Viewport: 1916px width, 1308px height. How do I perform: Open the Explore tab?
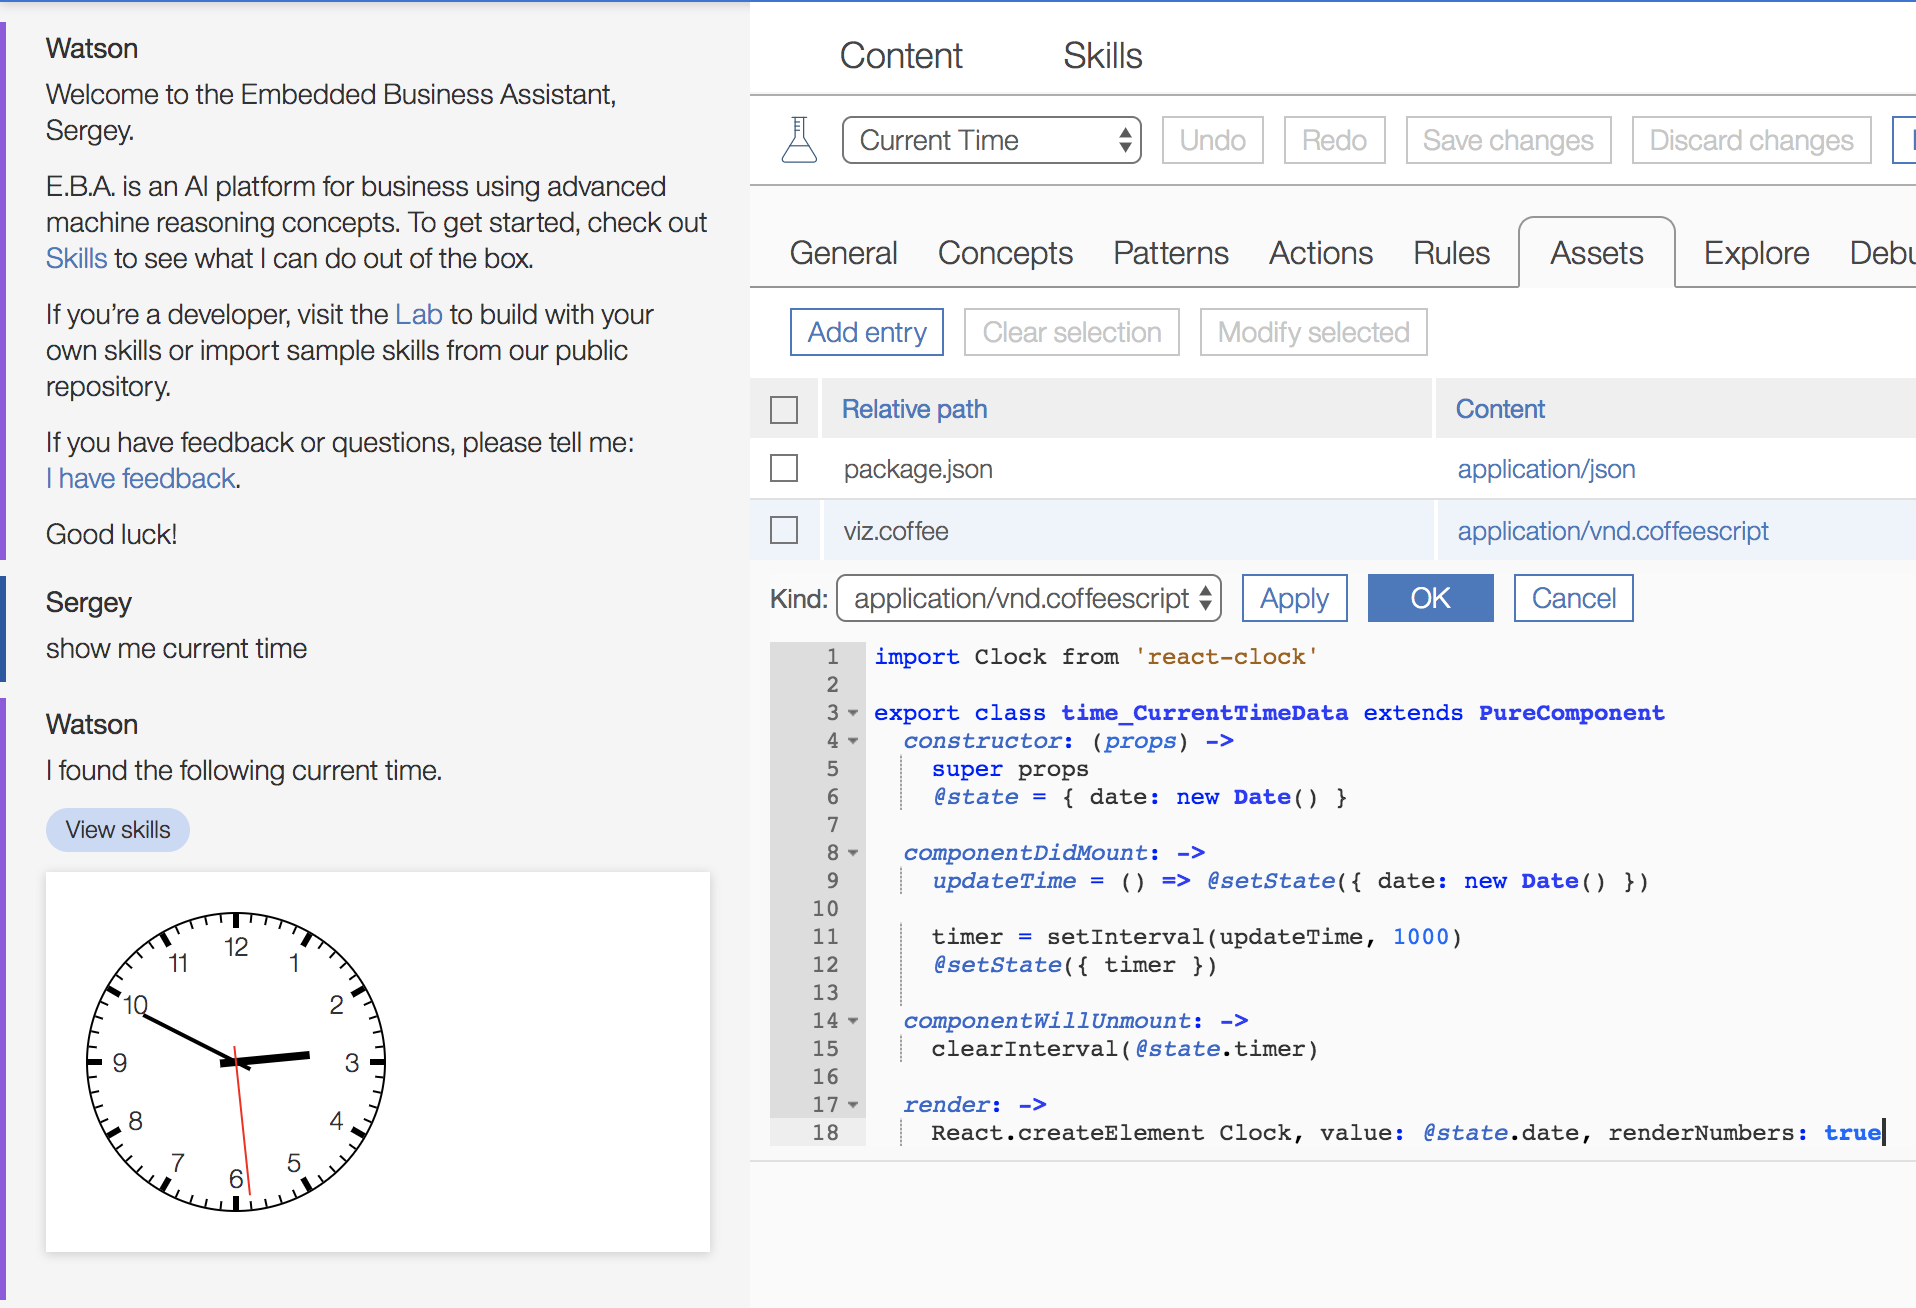(1757, 253)
